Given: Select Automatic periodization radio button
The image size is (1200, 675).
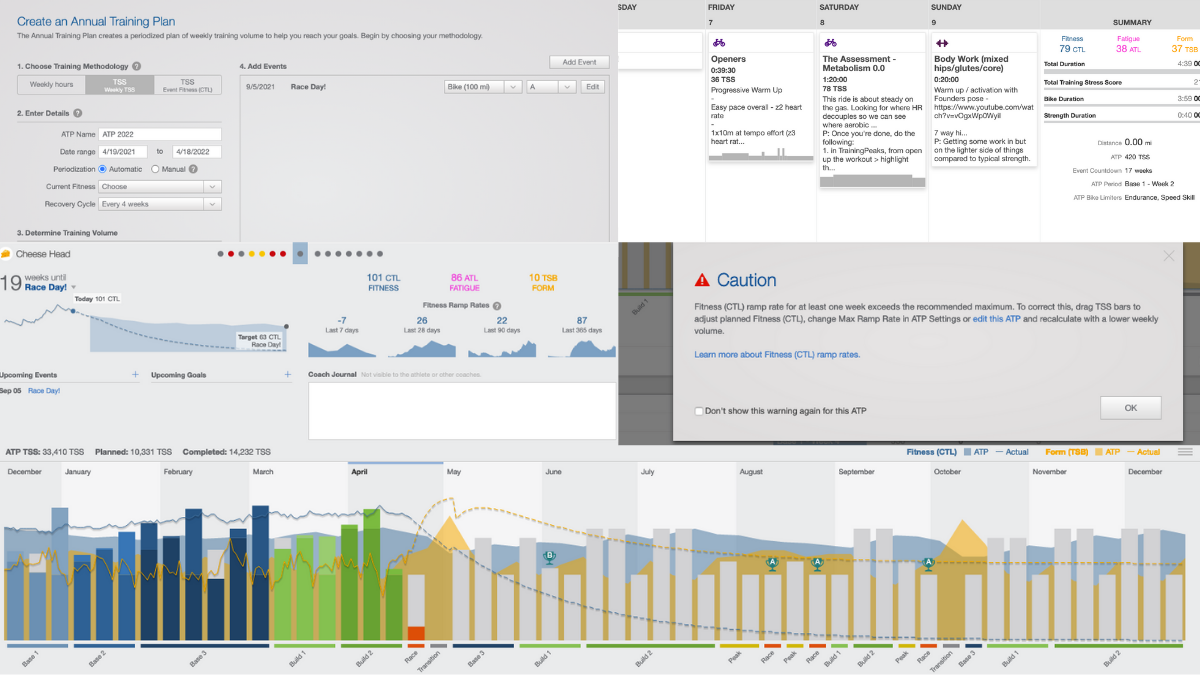Looking at the screenshot, I should pyautogui.click(x=103, y=169).
